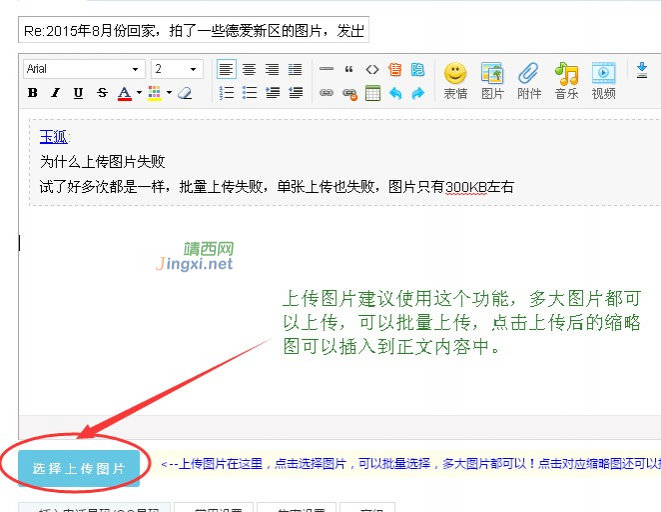The height and width of the screenshot is (512, 661).
Task: Insert a table
Action: coord(373,93)
